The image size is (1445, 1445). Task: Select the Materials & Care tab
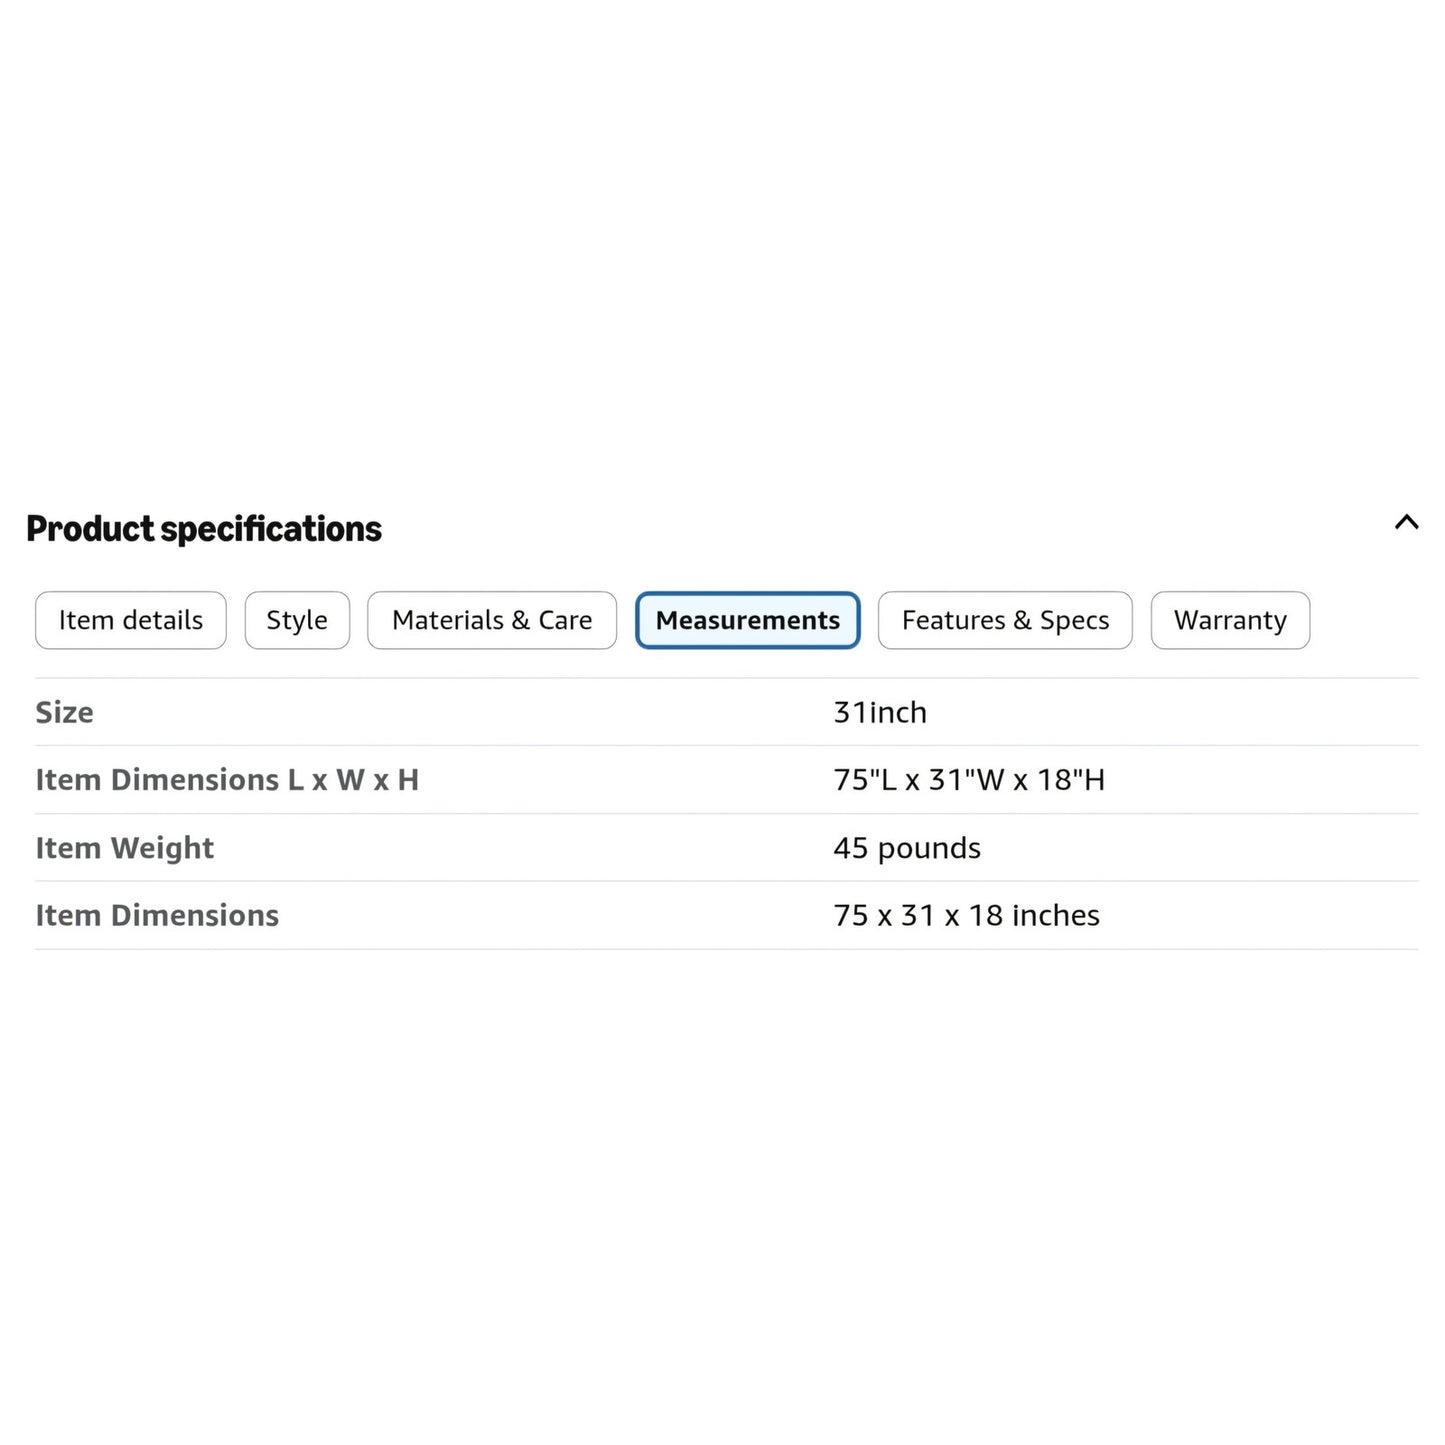click(492, 620)
